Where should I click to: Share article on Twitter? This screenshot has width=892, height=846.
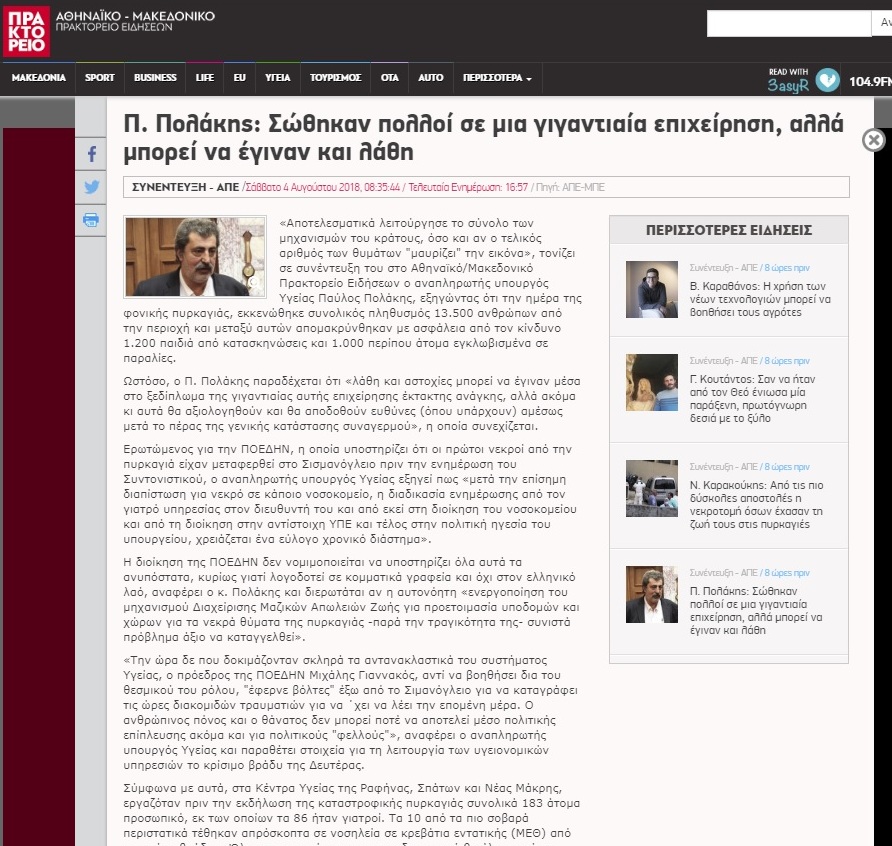(91, 187)
